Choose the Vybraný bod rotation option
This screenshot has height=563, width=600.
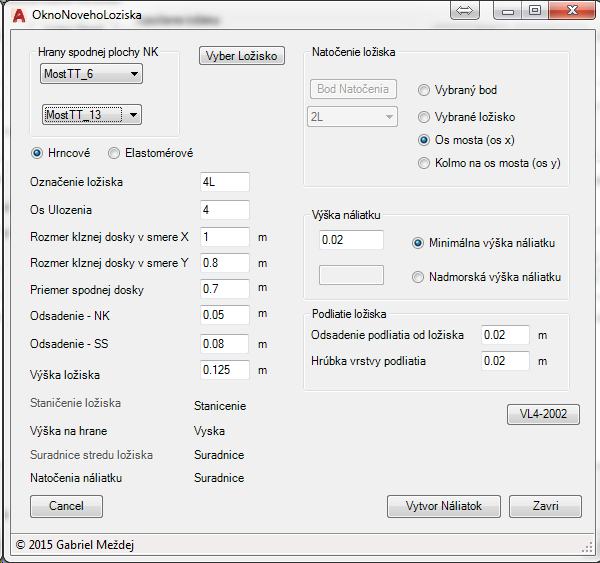point(425,89)
